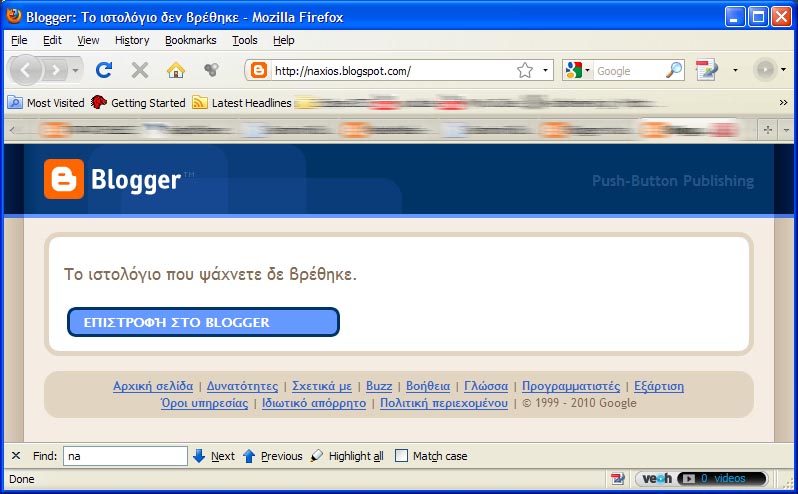Open dropdown beside grey round button

point(783,70)
